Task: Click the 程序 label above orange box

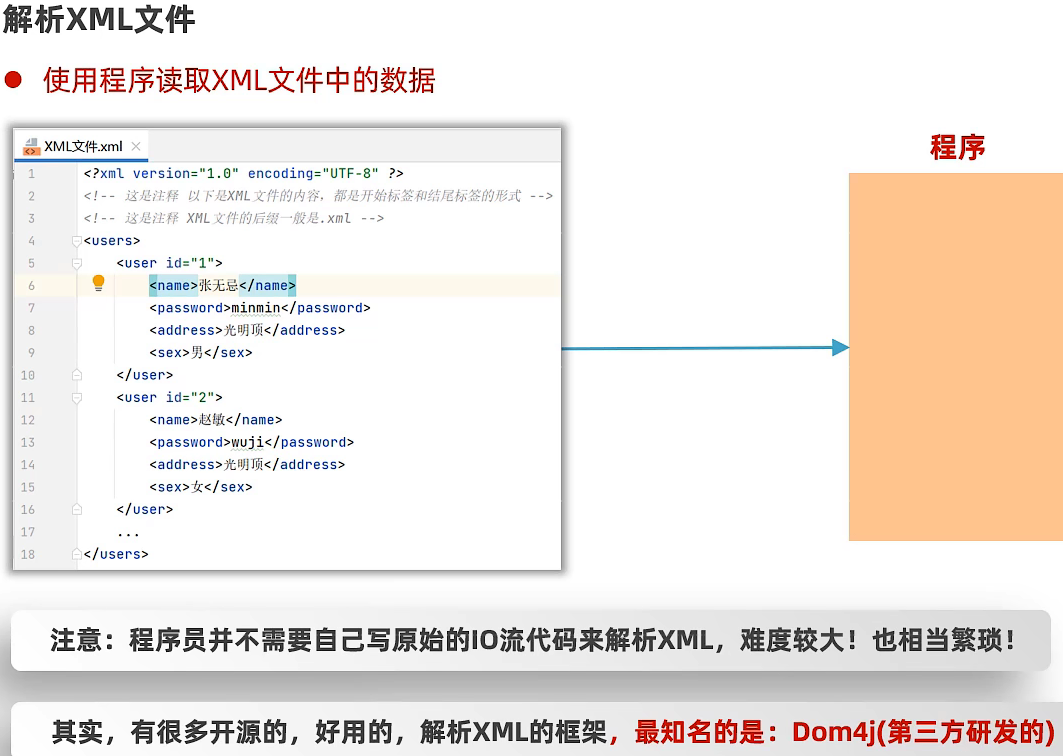Action: coord(957,148)
